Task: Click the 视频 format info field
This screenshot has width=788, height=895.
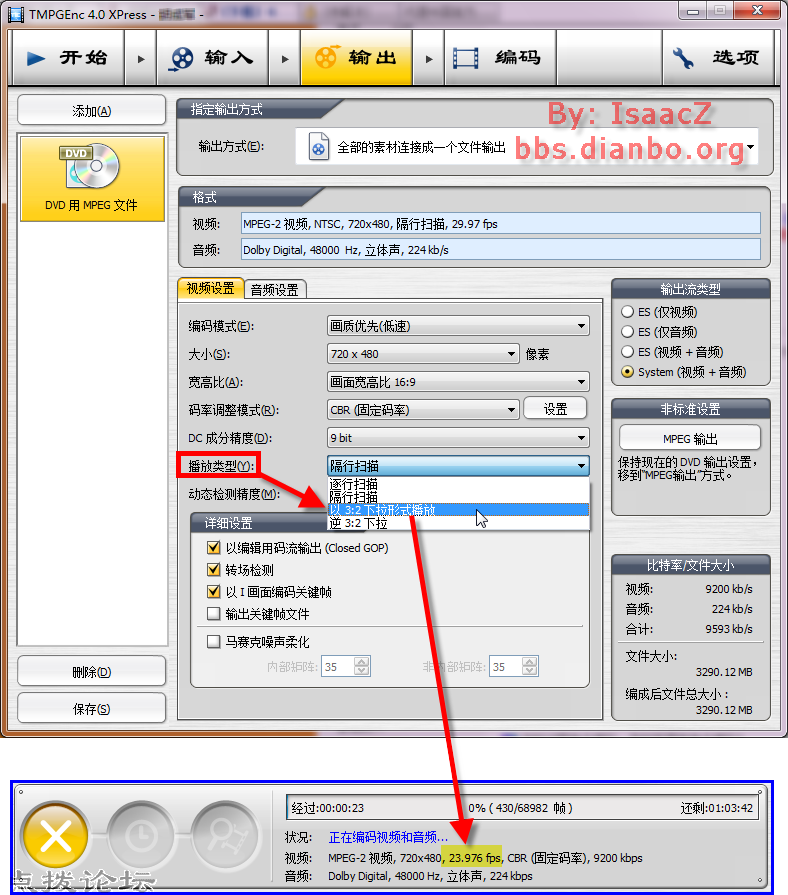Action: tap(500, 223)
